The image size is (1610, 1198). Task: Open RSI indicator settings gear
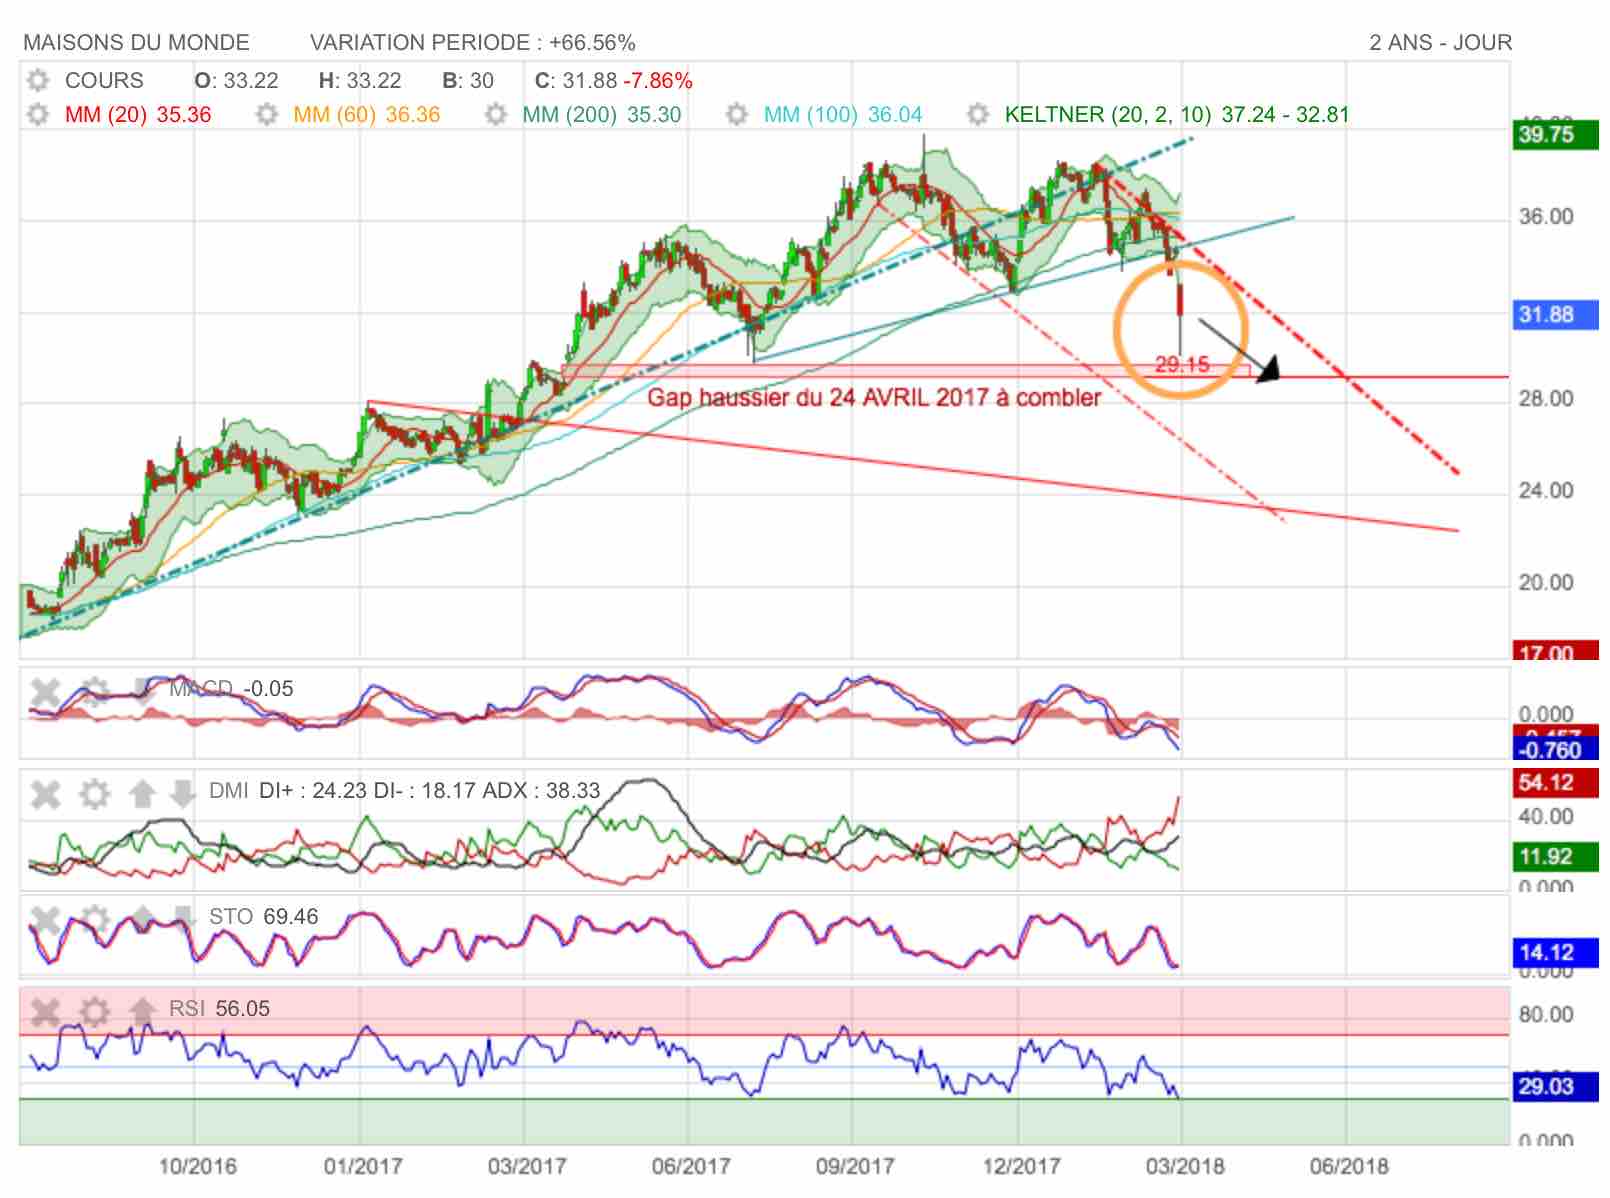pyautogui.click(x=94, y=1011)
